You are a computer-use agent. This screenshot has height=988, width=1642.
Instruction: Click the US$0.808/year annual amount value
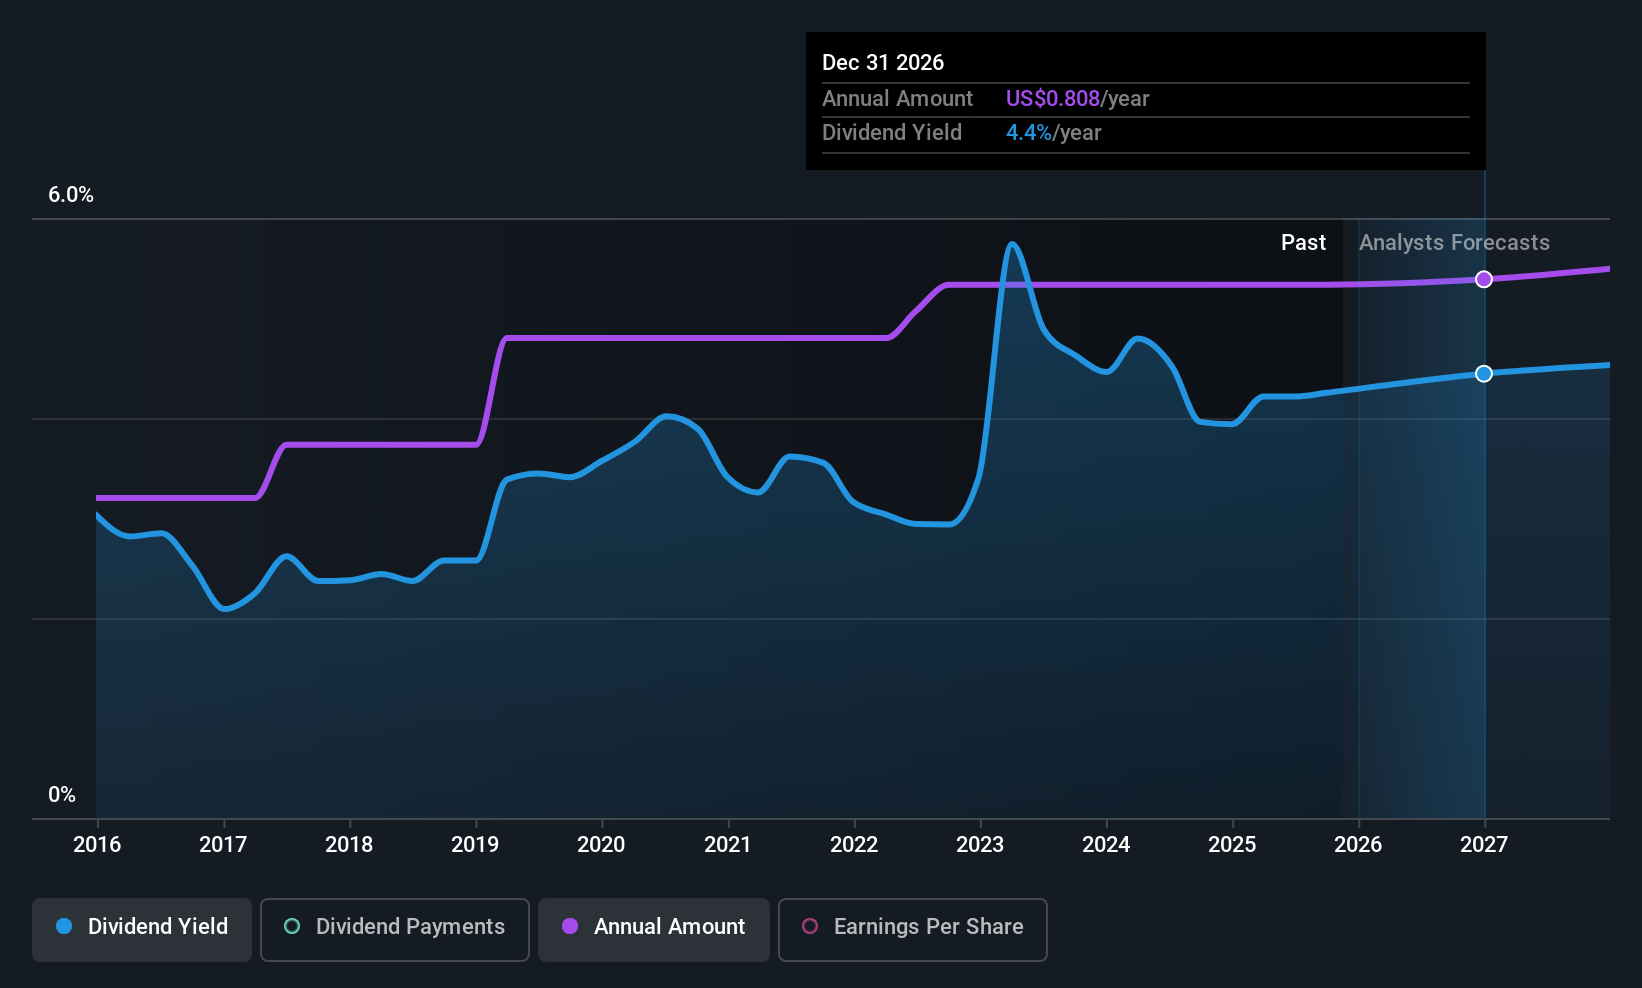point(1077,98)
